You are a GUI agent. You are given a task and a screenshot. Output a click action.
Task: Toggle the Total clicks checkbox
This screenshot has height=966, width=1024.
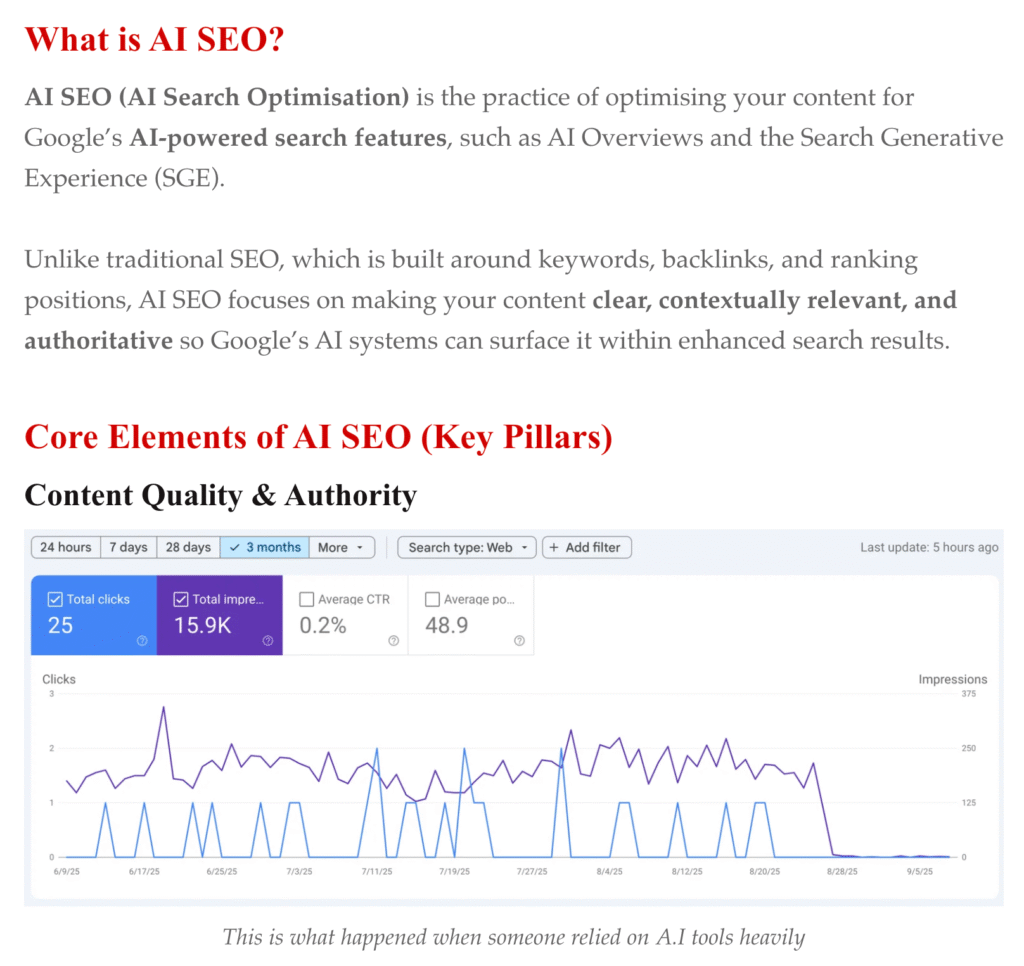pos(56,600)
